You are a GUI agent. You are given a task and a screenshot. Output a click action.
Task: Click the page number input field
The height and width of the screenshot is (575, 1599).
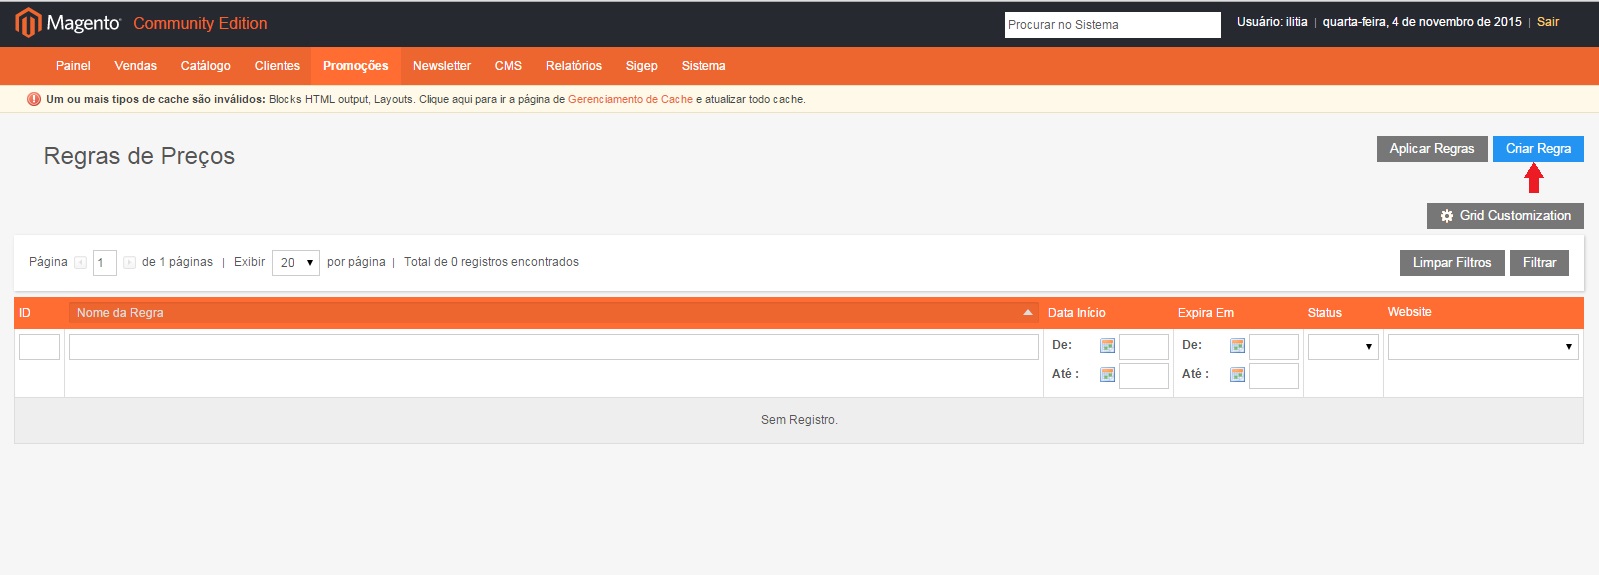click(x=105, y=263)
